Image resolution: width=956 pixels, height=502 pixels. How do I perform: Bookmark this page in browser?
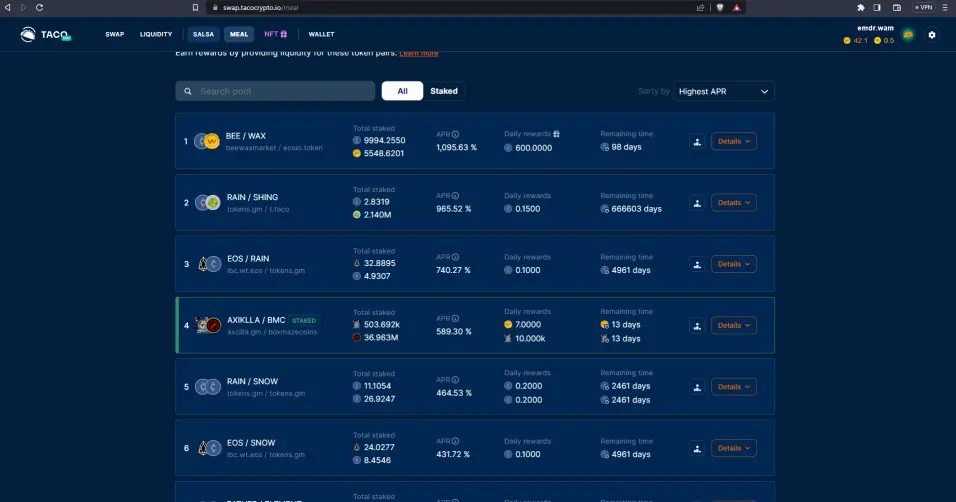pyautogui.click(x=195, y=7)
